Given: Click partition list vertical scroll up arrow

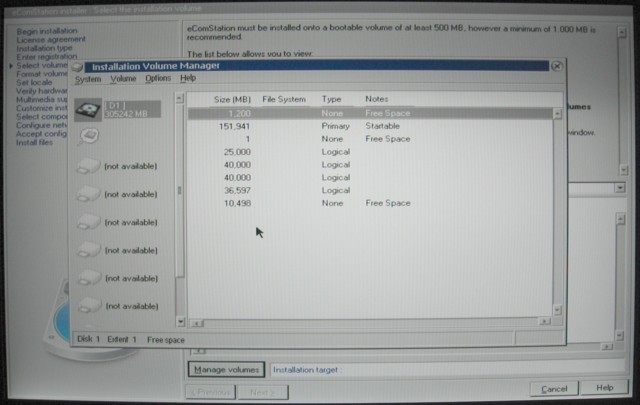Looking at the screenshot, I should (557, 114).
